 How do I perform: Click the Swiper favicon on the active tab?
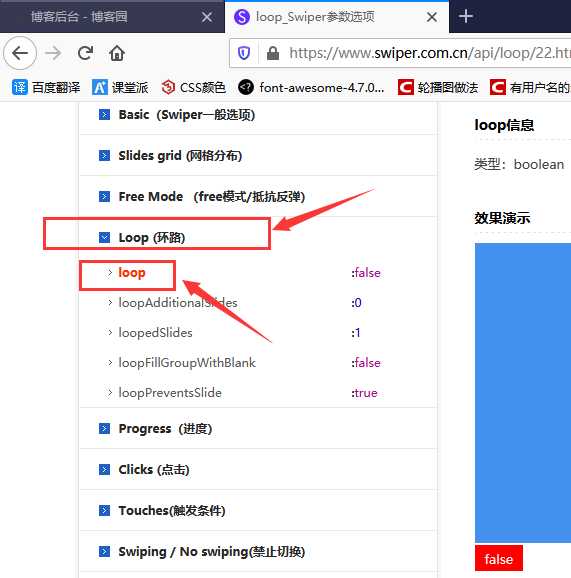point(242,17)
